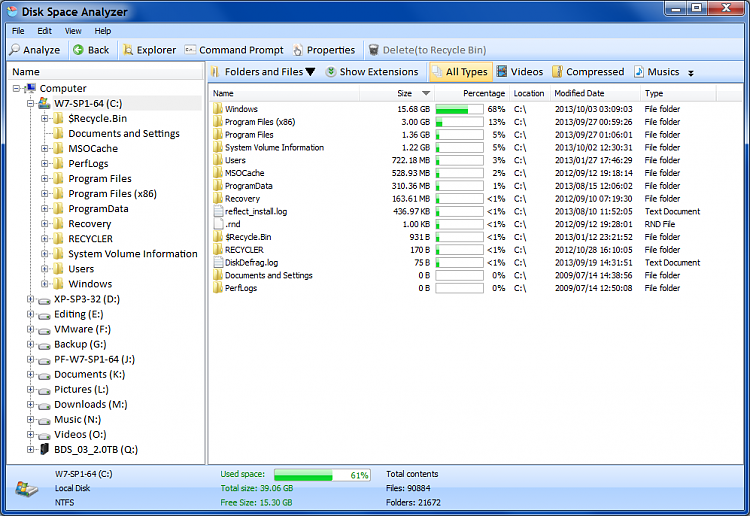Sort by the Modified Date column header
Screen dimensions: 750x516
tap(595, 93)
